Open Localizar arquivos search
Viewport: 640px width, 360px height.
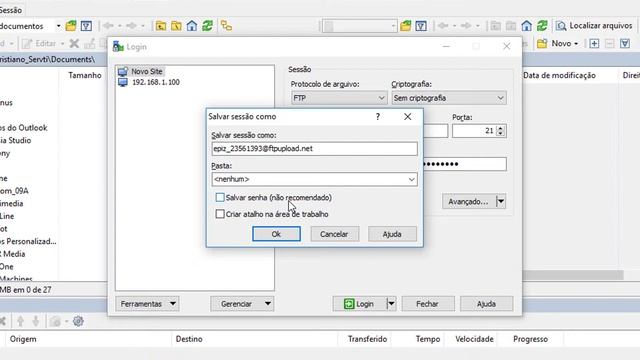594,26
